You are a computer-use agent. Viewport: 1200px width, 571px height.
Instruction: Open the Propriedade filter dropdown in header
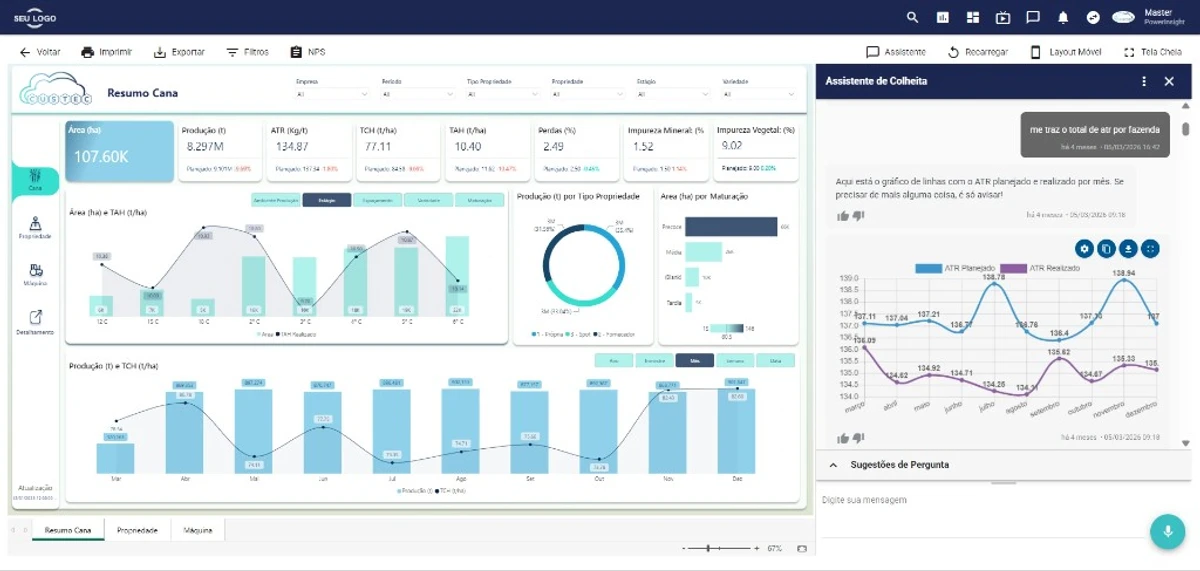587,93
